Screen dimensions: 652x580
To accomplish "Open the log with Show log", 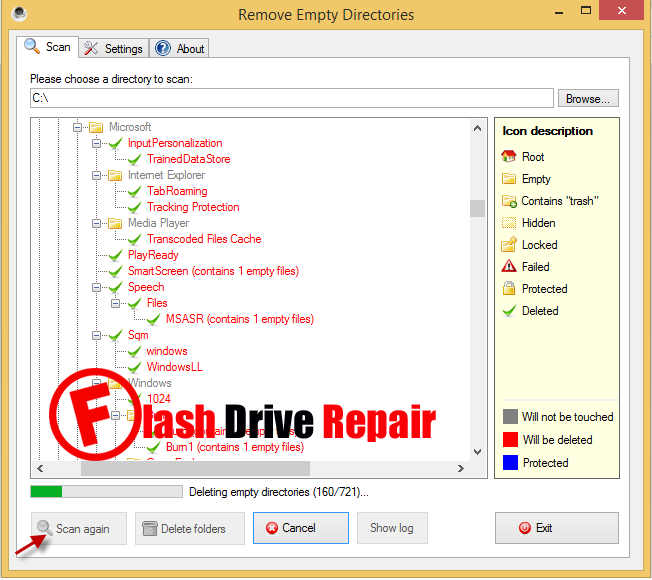I will 392,529.
